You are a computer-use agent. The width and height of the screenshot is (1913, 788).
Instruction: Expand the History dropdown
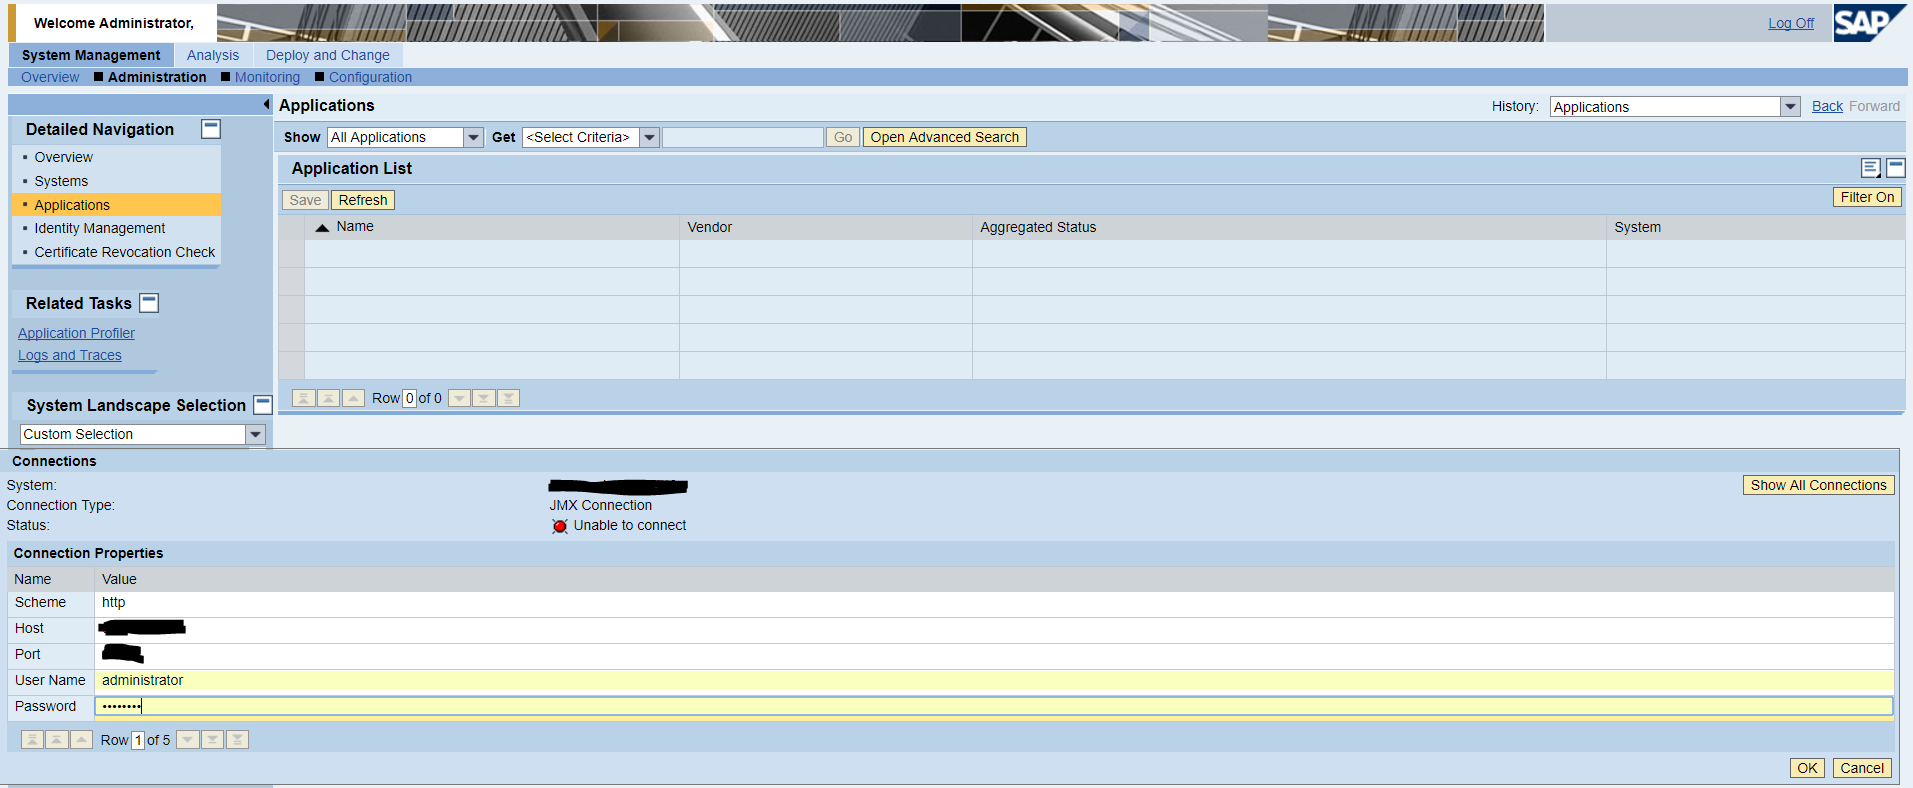coord(1790,107)
